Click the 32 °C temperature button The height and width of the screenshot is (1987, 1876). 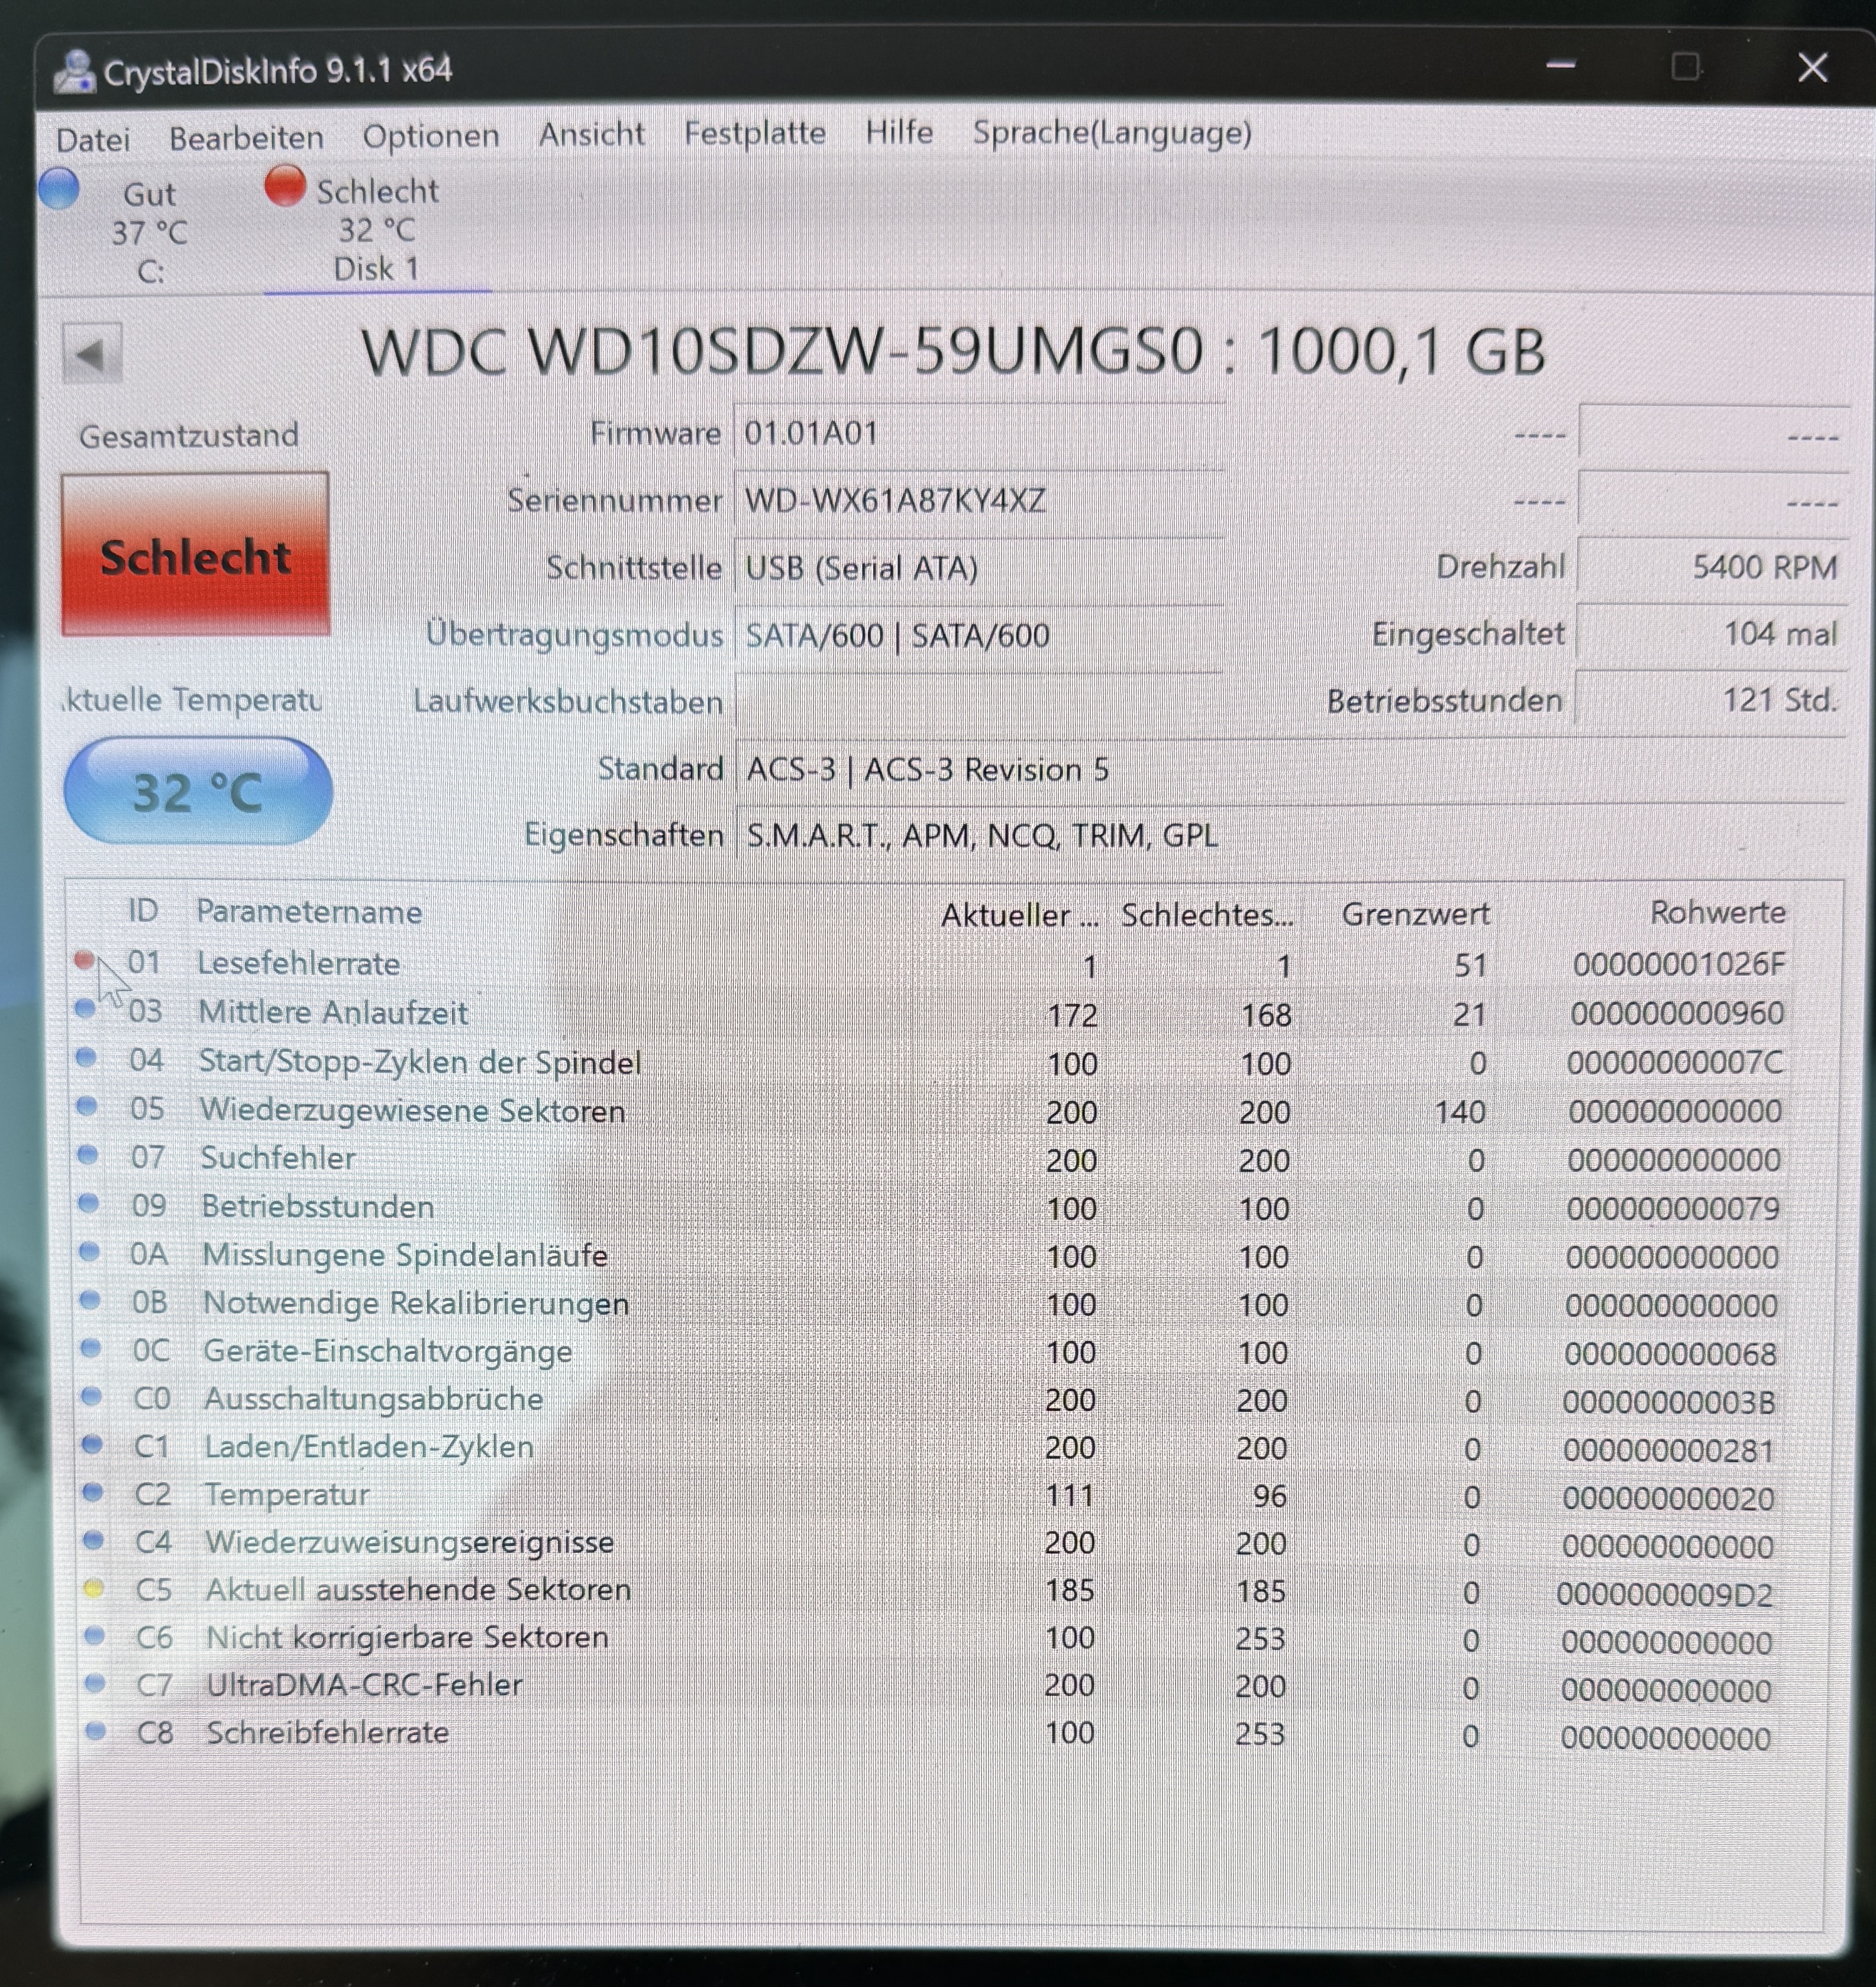(x=197, y=791)
